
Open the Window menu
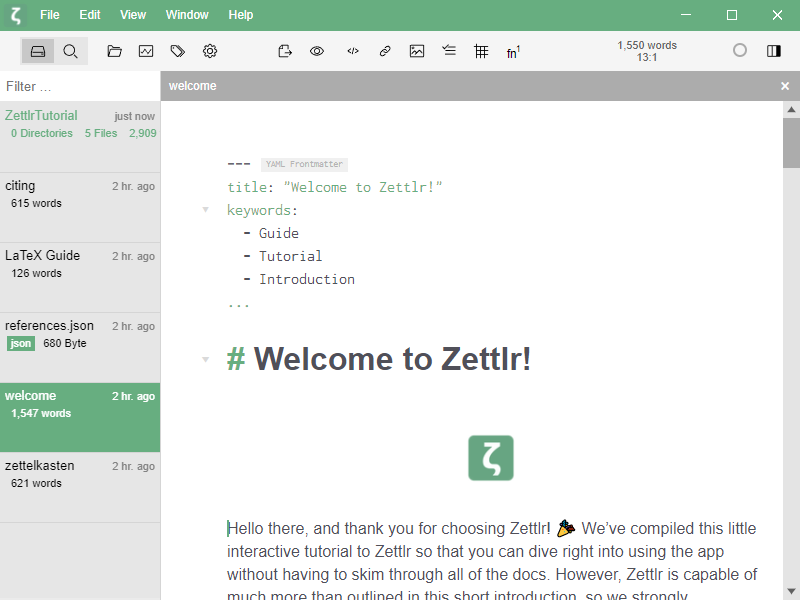187,15
